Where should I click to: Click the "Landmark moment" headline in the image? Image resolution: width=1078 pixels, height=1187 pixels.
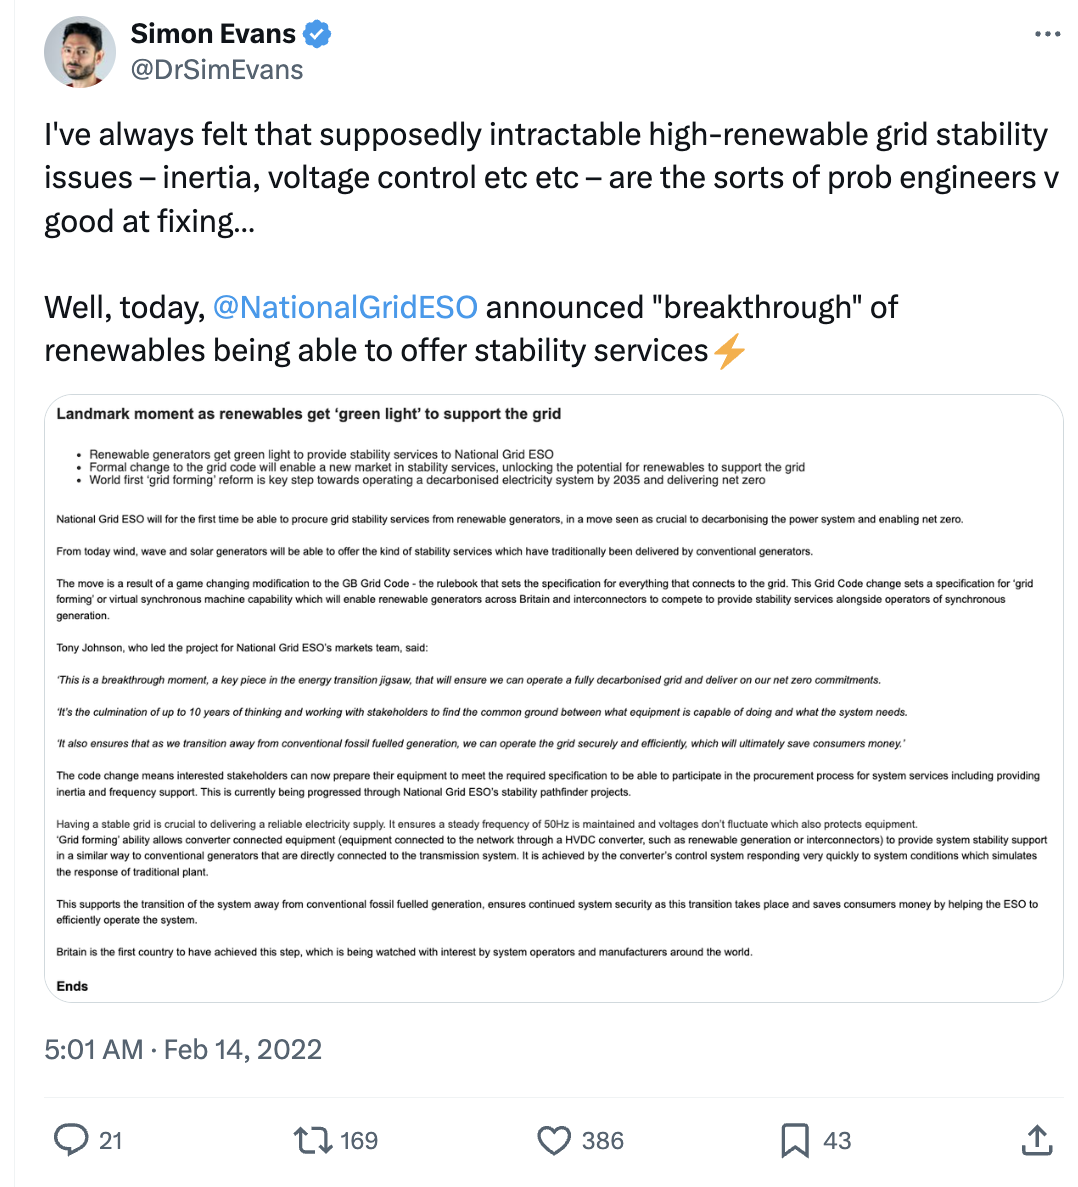point(308,414)
